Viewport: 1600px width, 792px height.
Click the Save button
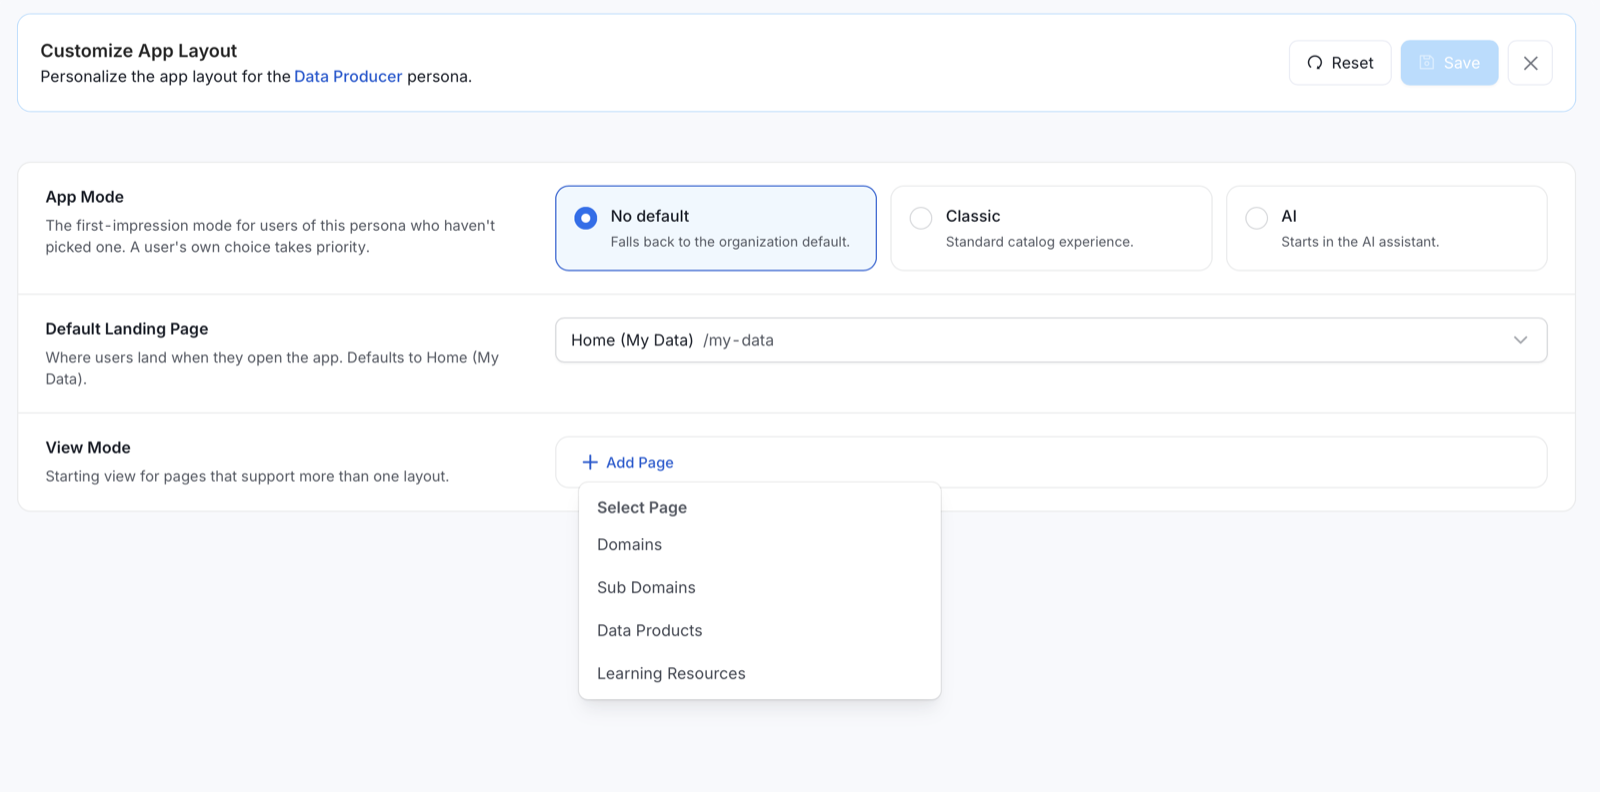(1449, 63)
